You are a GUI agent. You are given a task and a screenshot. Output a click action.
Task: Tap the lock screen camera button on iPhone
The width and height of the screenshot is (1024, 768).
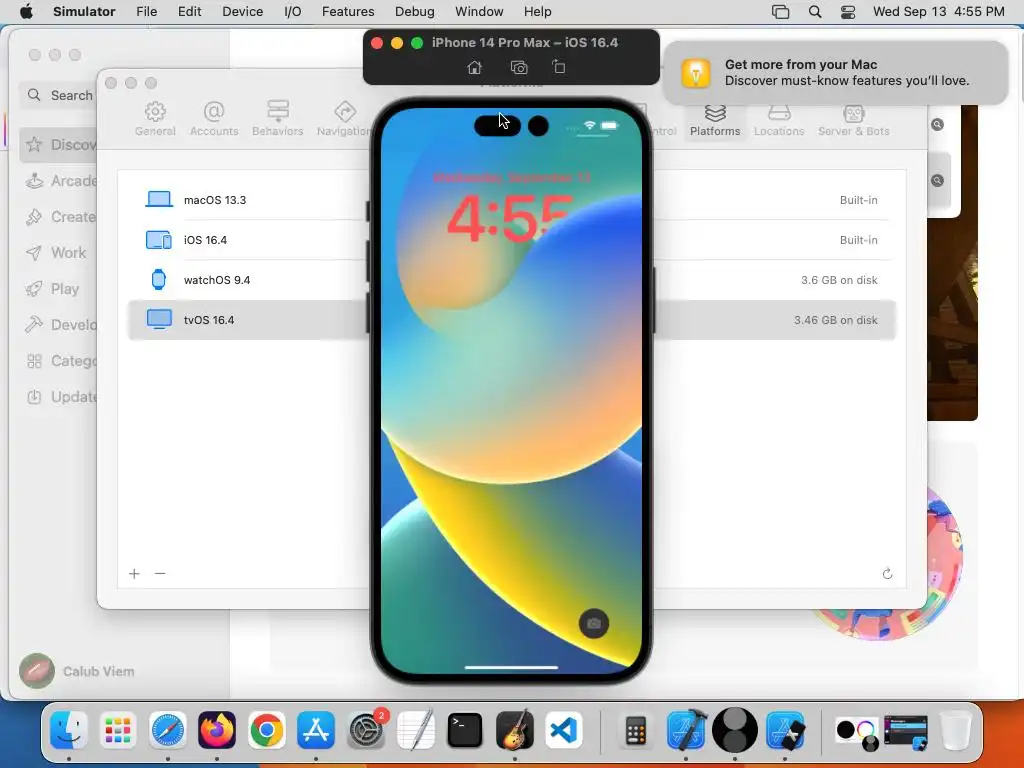point(594,623)
